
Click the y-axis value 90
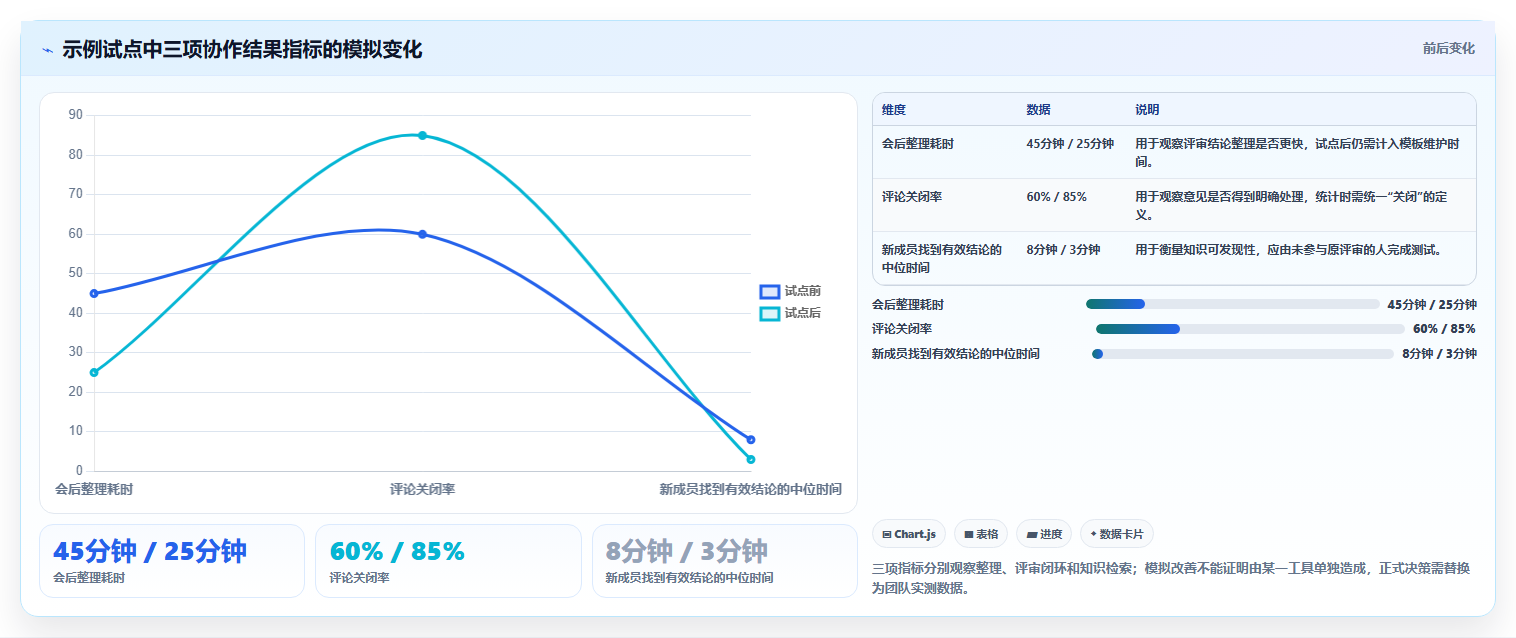coord(76,115)
